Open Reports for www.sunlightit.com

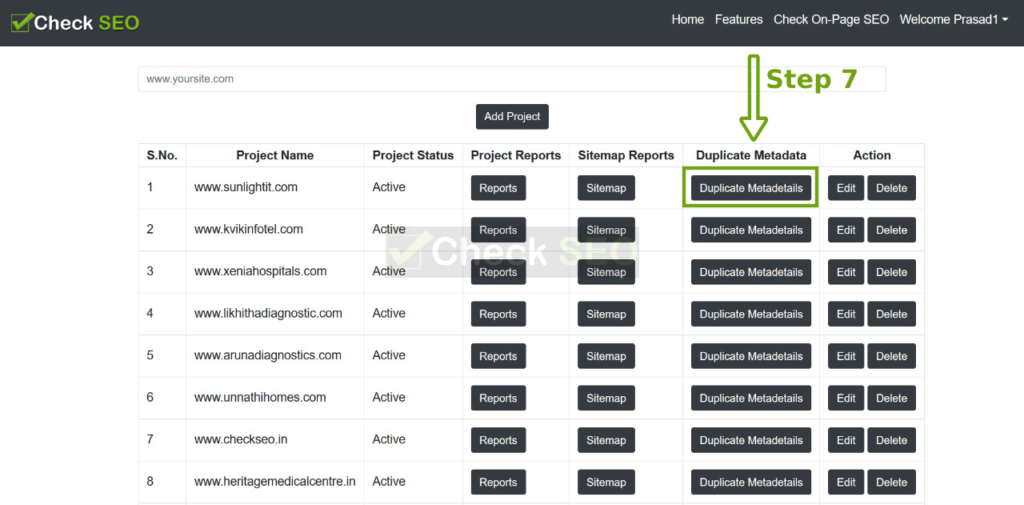pos(498,188)
